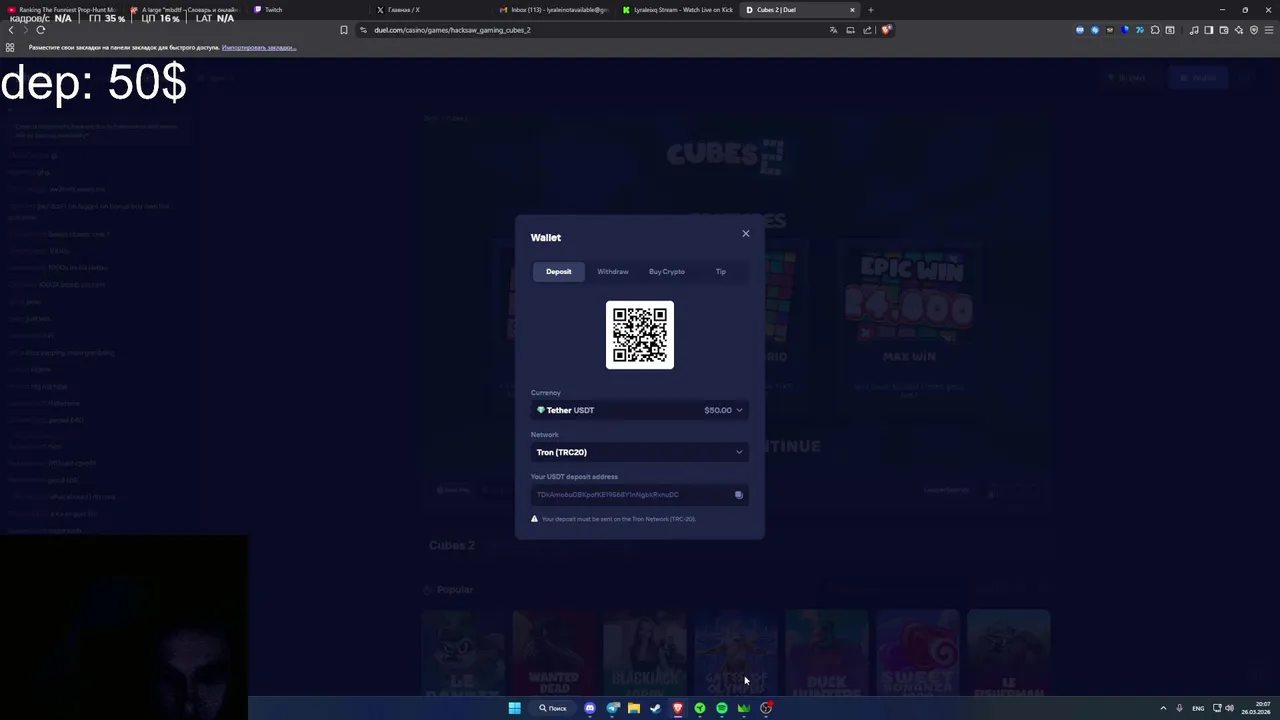
Task: Open the Windows Start menu
Action: (x=514, y=708)
